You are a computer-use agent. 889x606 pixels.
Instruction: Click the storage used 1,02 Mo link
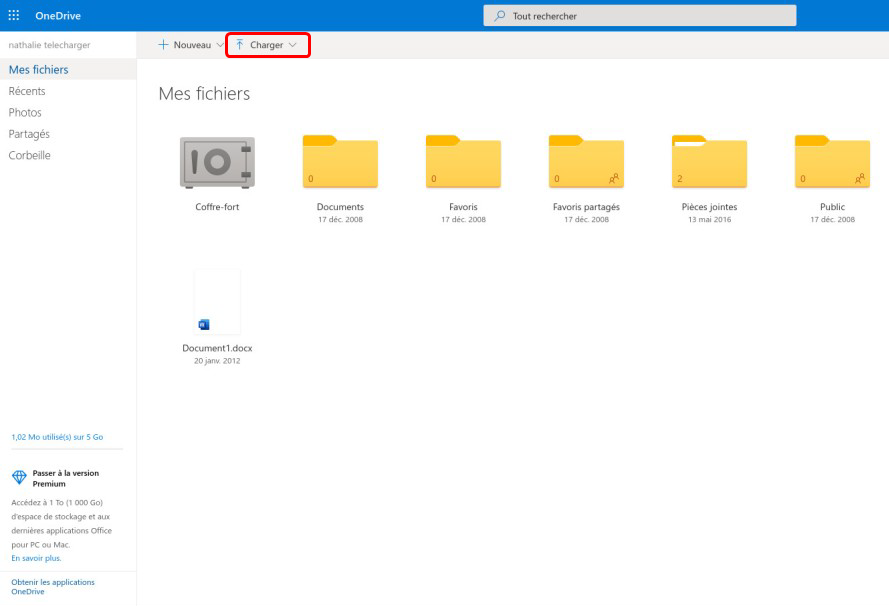(57, 437)
